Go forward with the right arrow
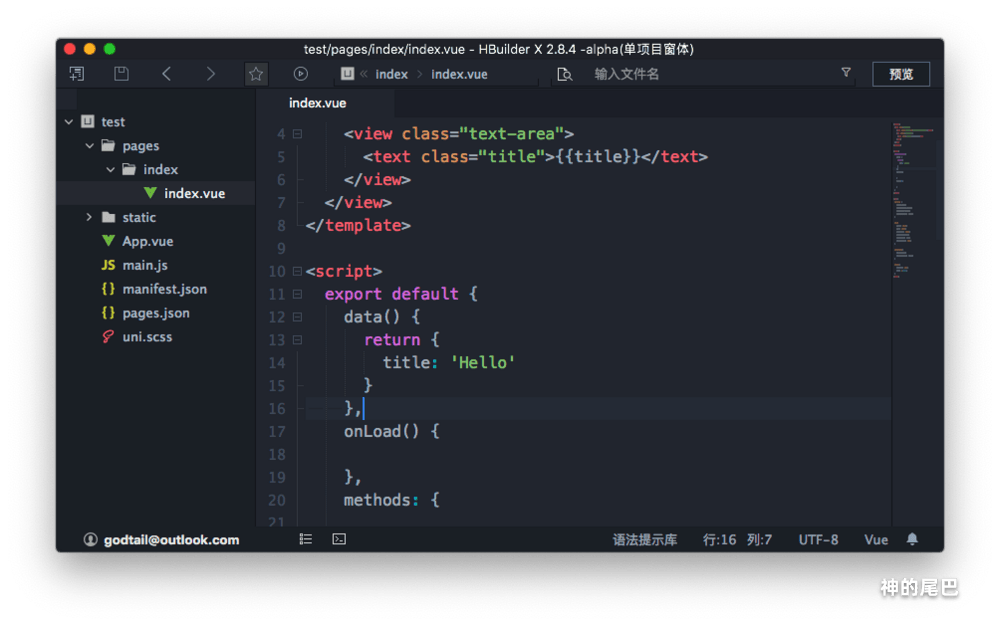The image size is (1000, 626). pos(210,74)
